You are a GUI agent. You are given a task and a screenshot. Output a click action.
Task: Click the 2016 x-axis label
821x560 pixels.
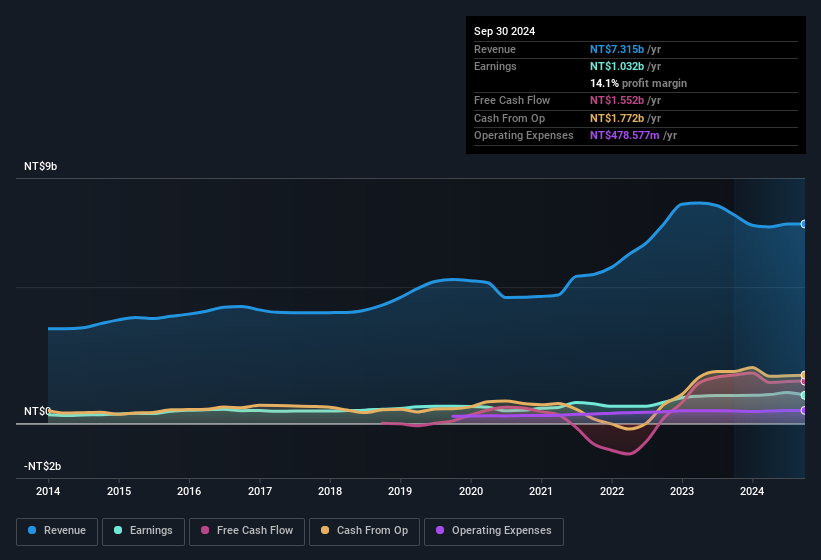click(x=189, y=491)
